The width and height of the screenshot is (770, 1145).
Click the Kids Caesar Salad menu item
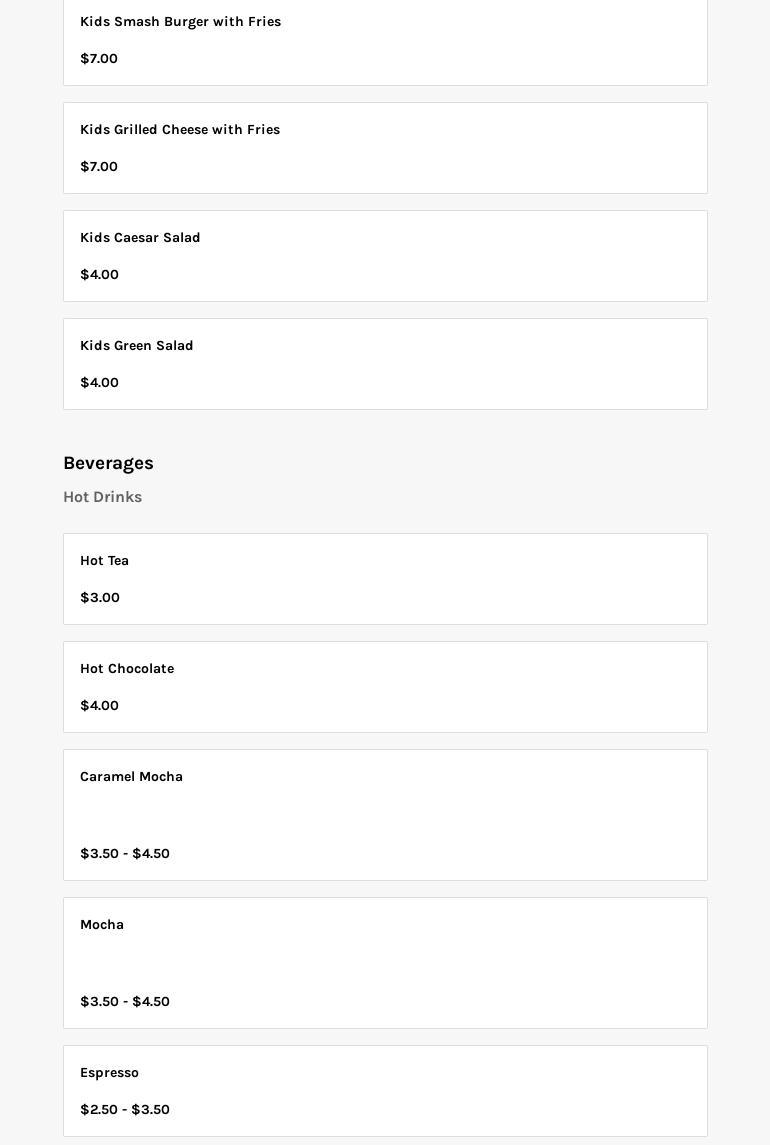(x=140, y=238)
